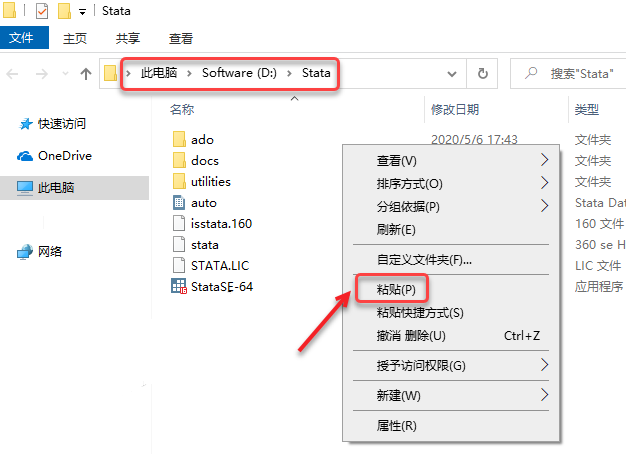
Task: Select the StataSE-64 application icon
Action: 179,286
